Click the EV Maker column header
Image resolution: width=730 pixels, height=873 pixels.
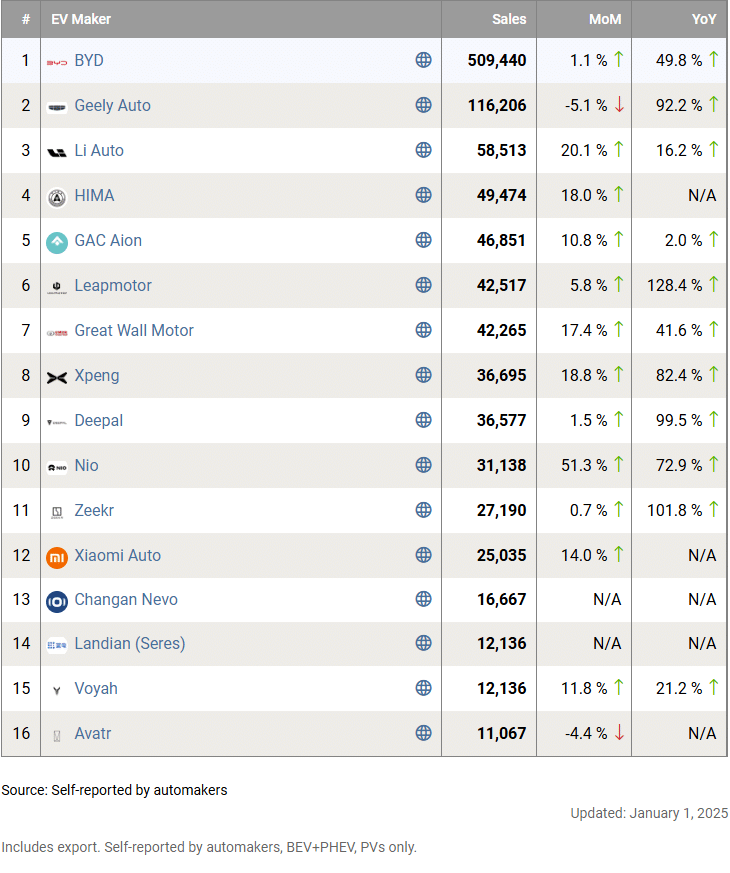click(x=81, y=19)
